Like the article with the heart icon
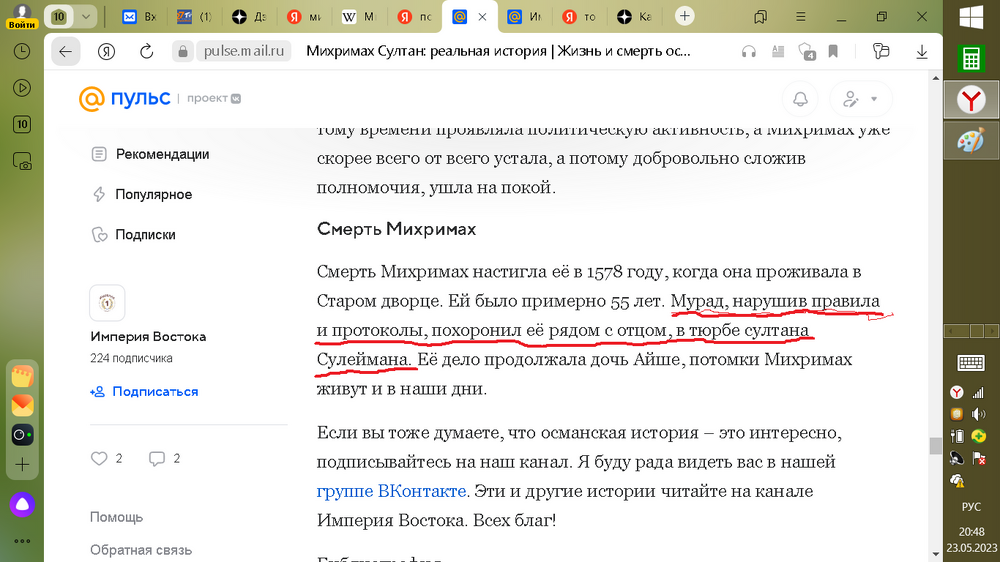1000x562 pixels. [x=99, y=458]
